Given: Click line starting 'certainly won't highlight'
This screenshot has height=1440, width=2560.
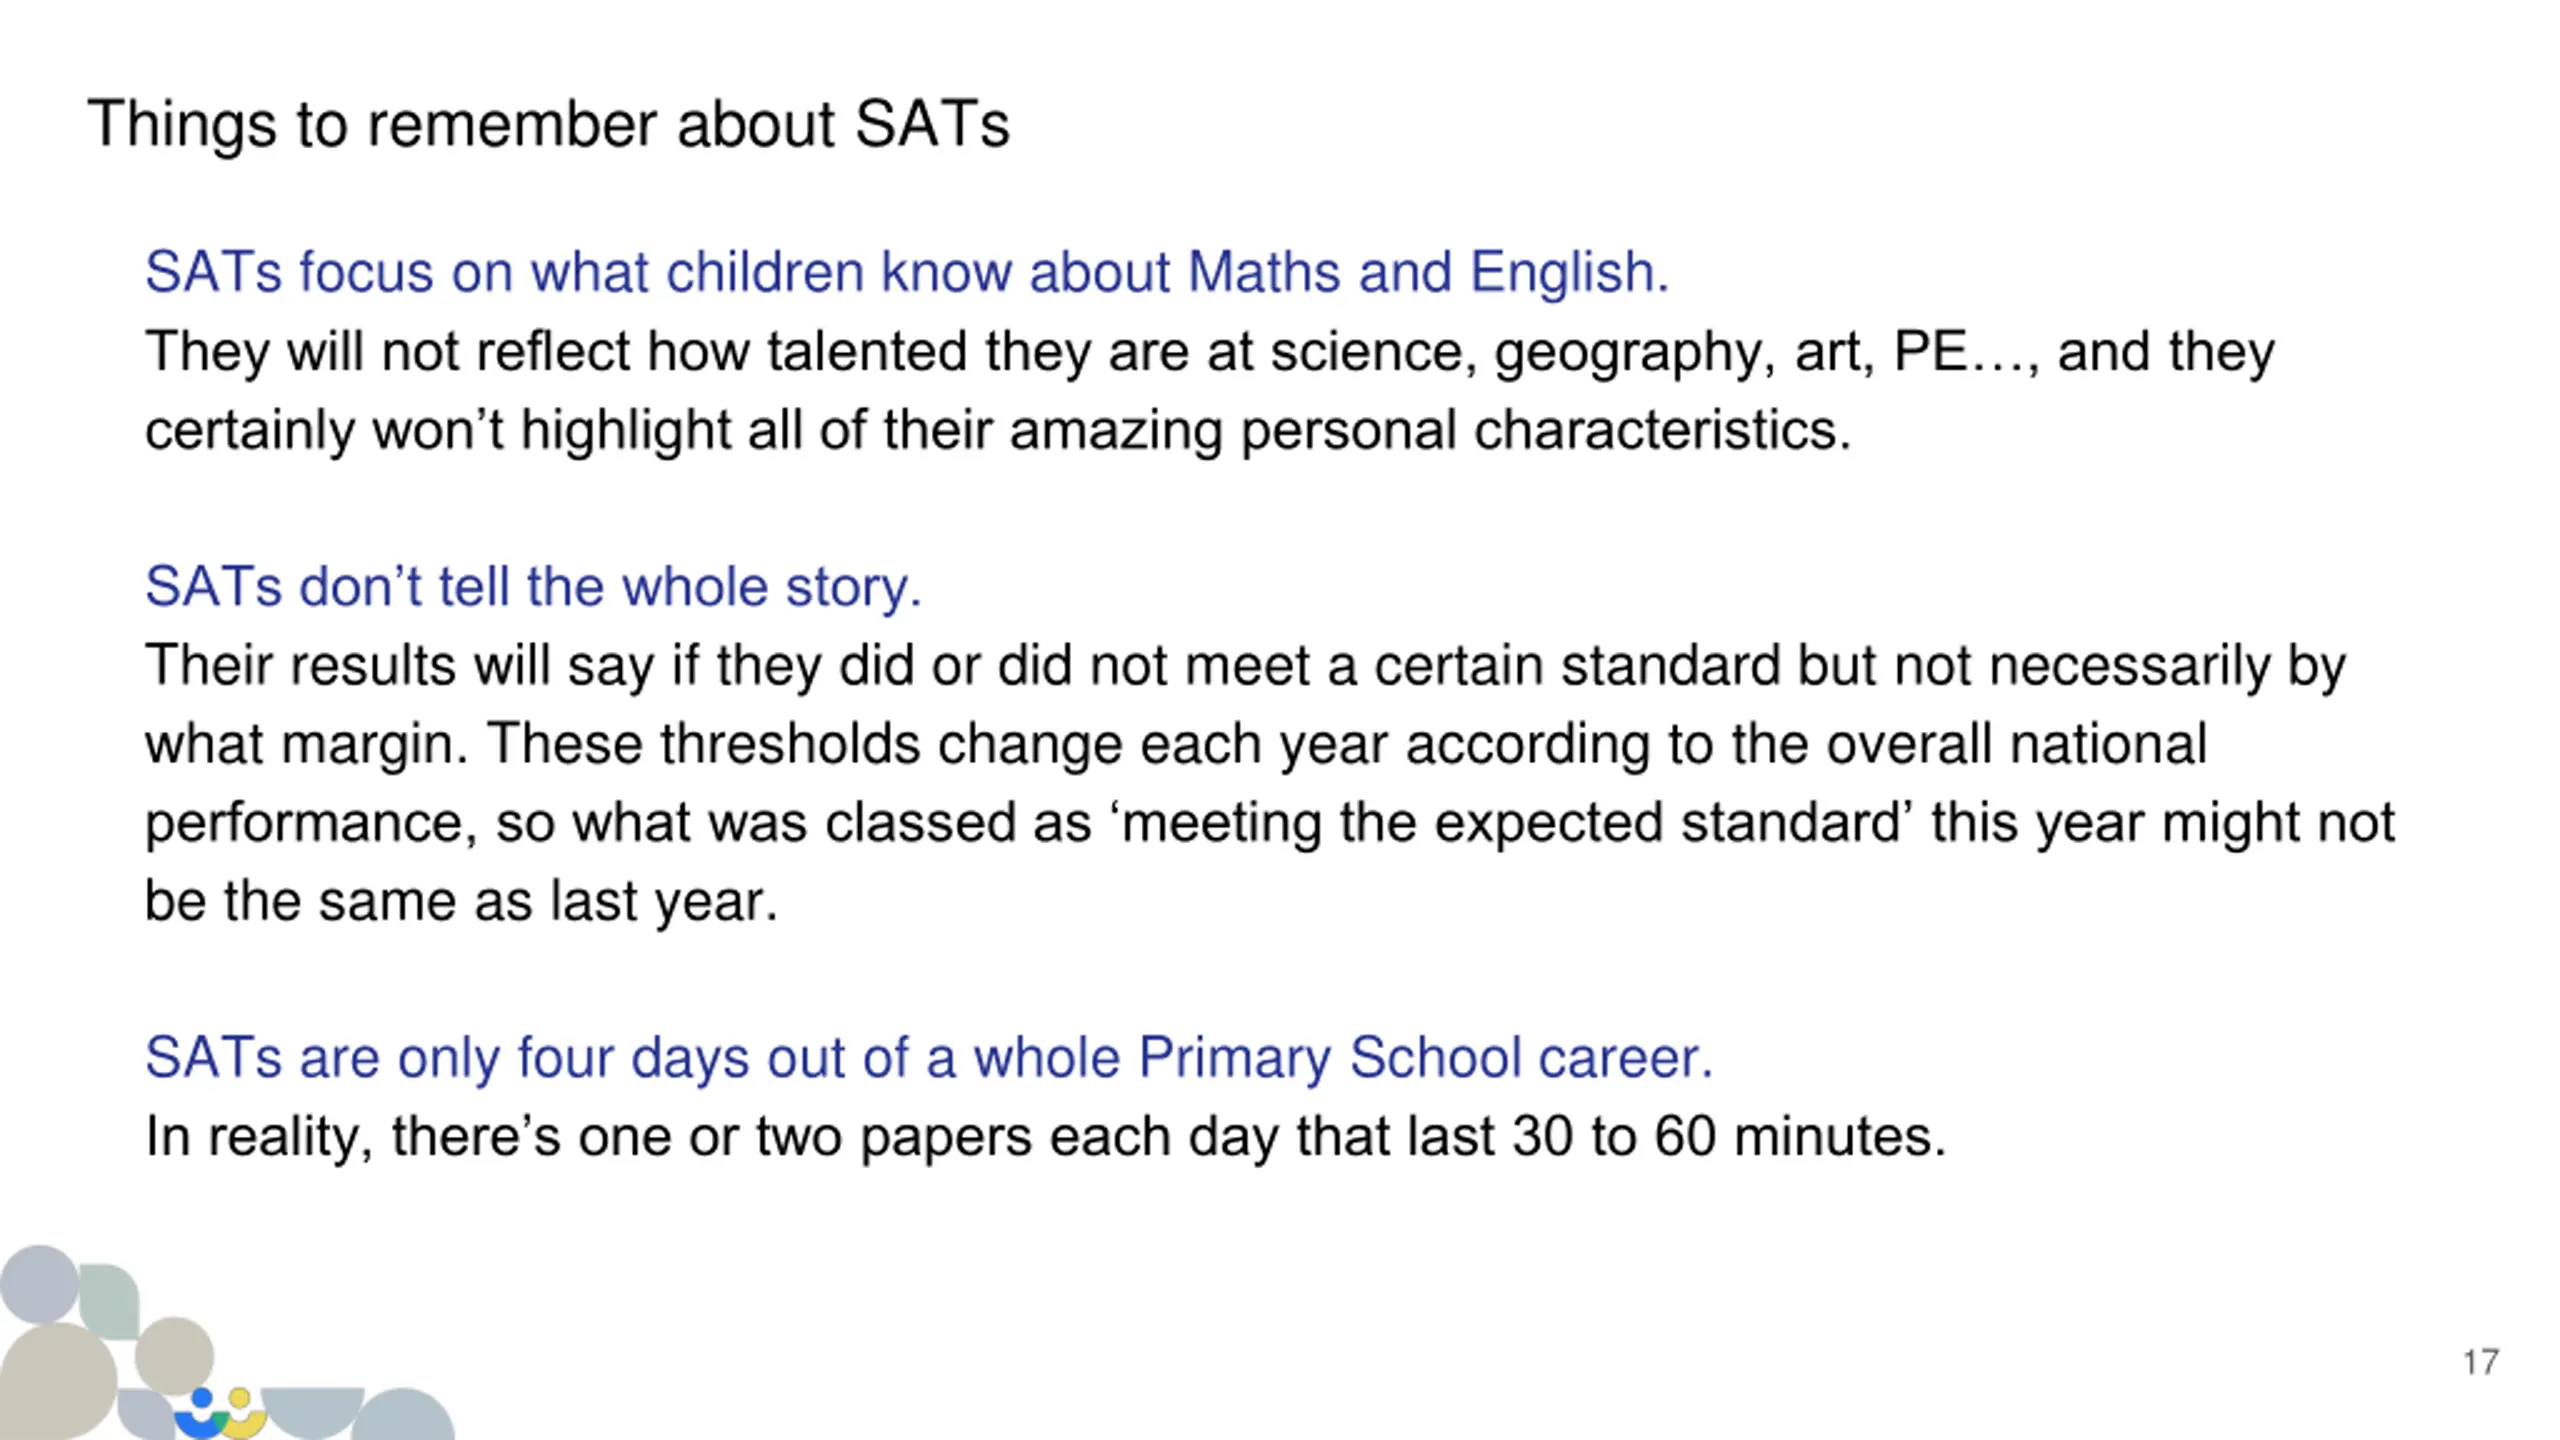Looking at the screenshot, I should pyautogui.click(x=998, y=431).
